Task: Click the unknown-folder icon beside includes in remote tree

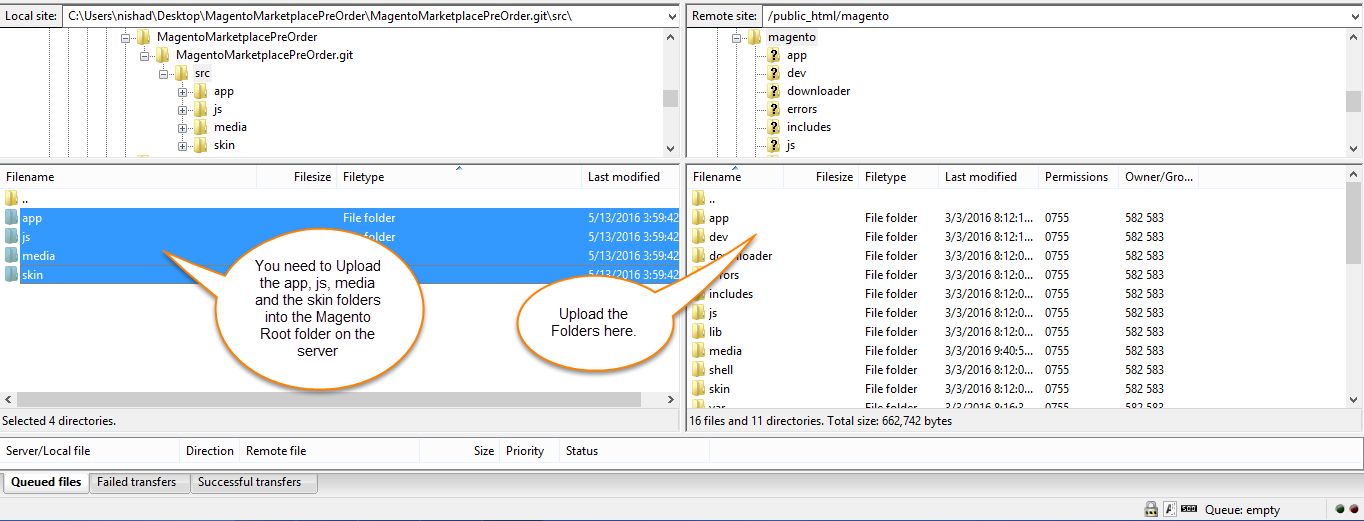Action: click(x=773, y=127)
